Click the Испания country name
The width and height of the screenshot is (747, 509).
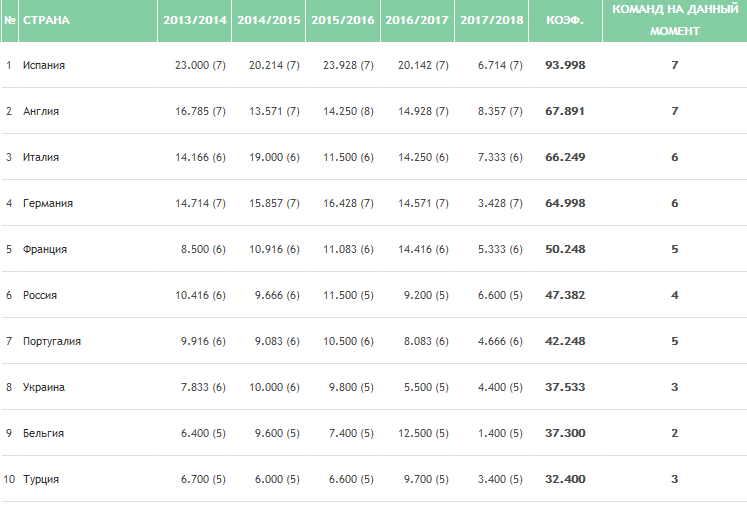(44, 65)
